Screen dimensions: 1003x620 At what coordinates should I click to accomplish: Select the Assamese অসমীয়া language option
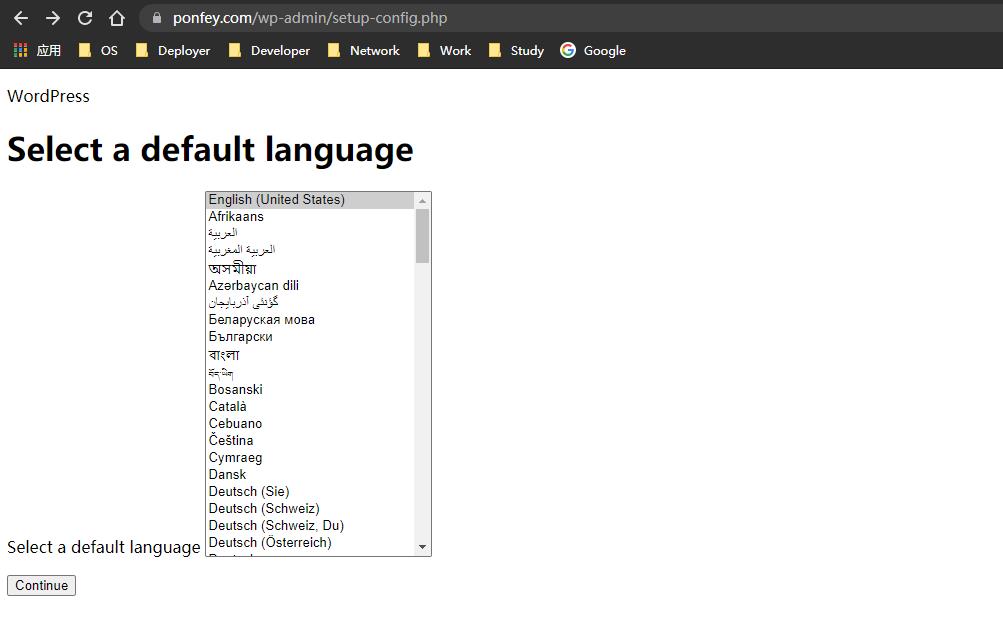pos(310,268)
